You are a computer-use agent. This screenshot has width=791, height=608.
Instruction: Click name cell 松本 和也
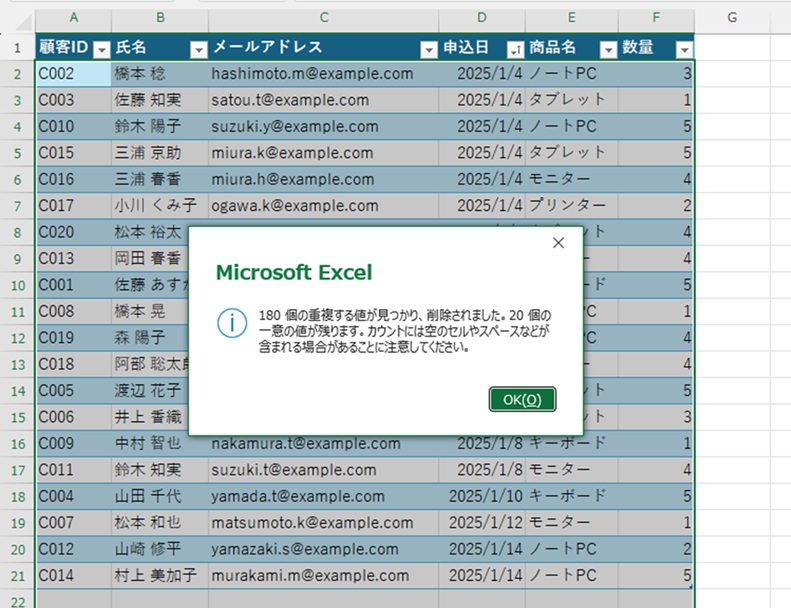160,523
